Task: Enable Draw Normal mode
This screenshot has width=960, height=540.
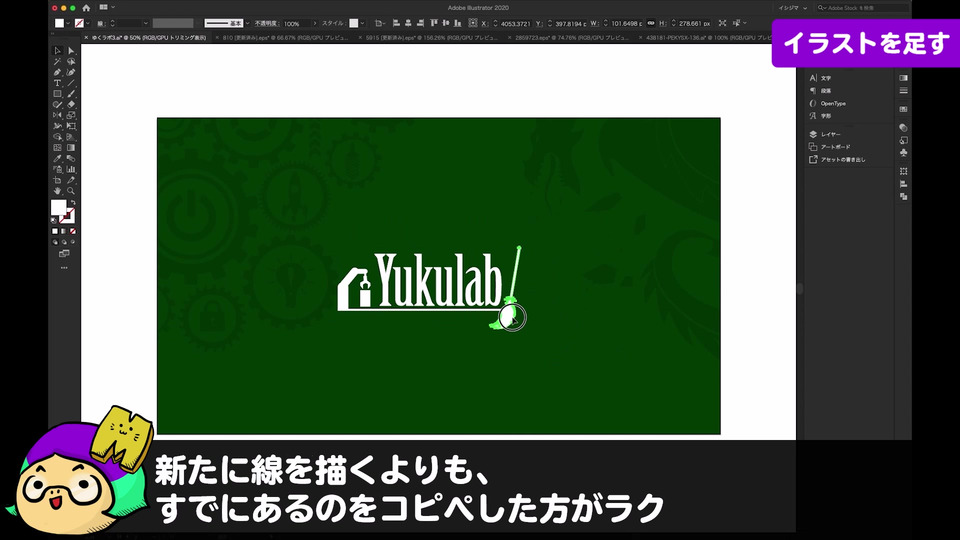Action: click(55, 242)
